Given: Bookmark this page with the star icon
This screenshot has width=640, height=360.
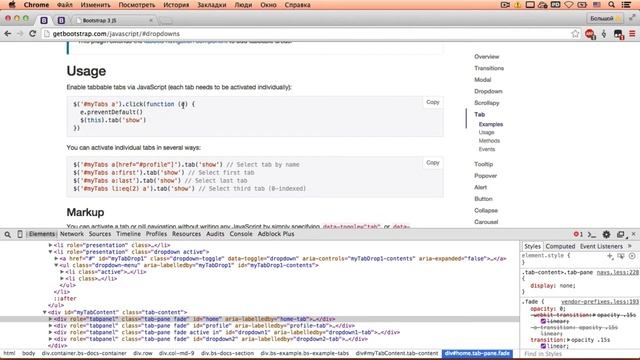Looking at the screenshot, I should coord(575,34).
